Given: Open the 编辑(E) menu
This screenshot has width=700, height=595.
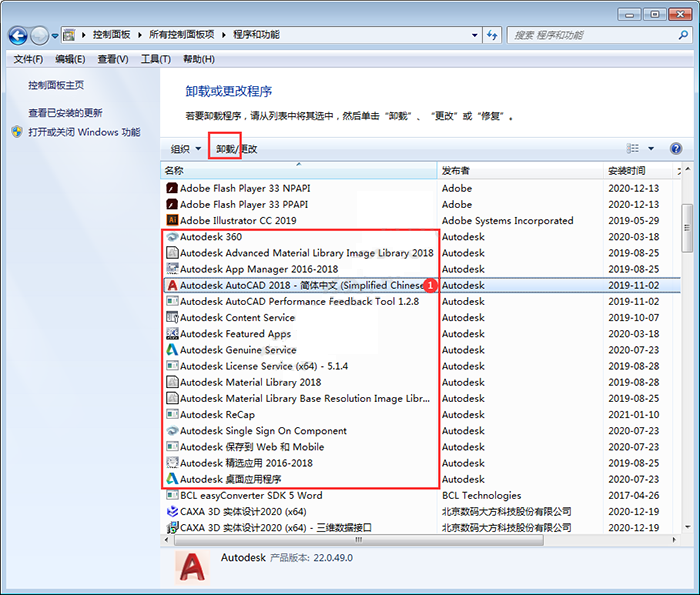Looking at the screenshot, I should pyautogui.click(x=70, y=59).
